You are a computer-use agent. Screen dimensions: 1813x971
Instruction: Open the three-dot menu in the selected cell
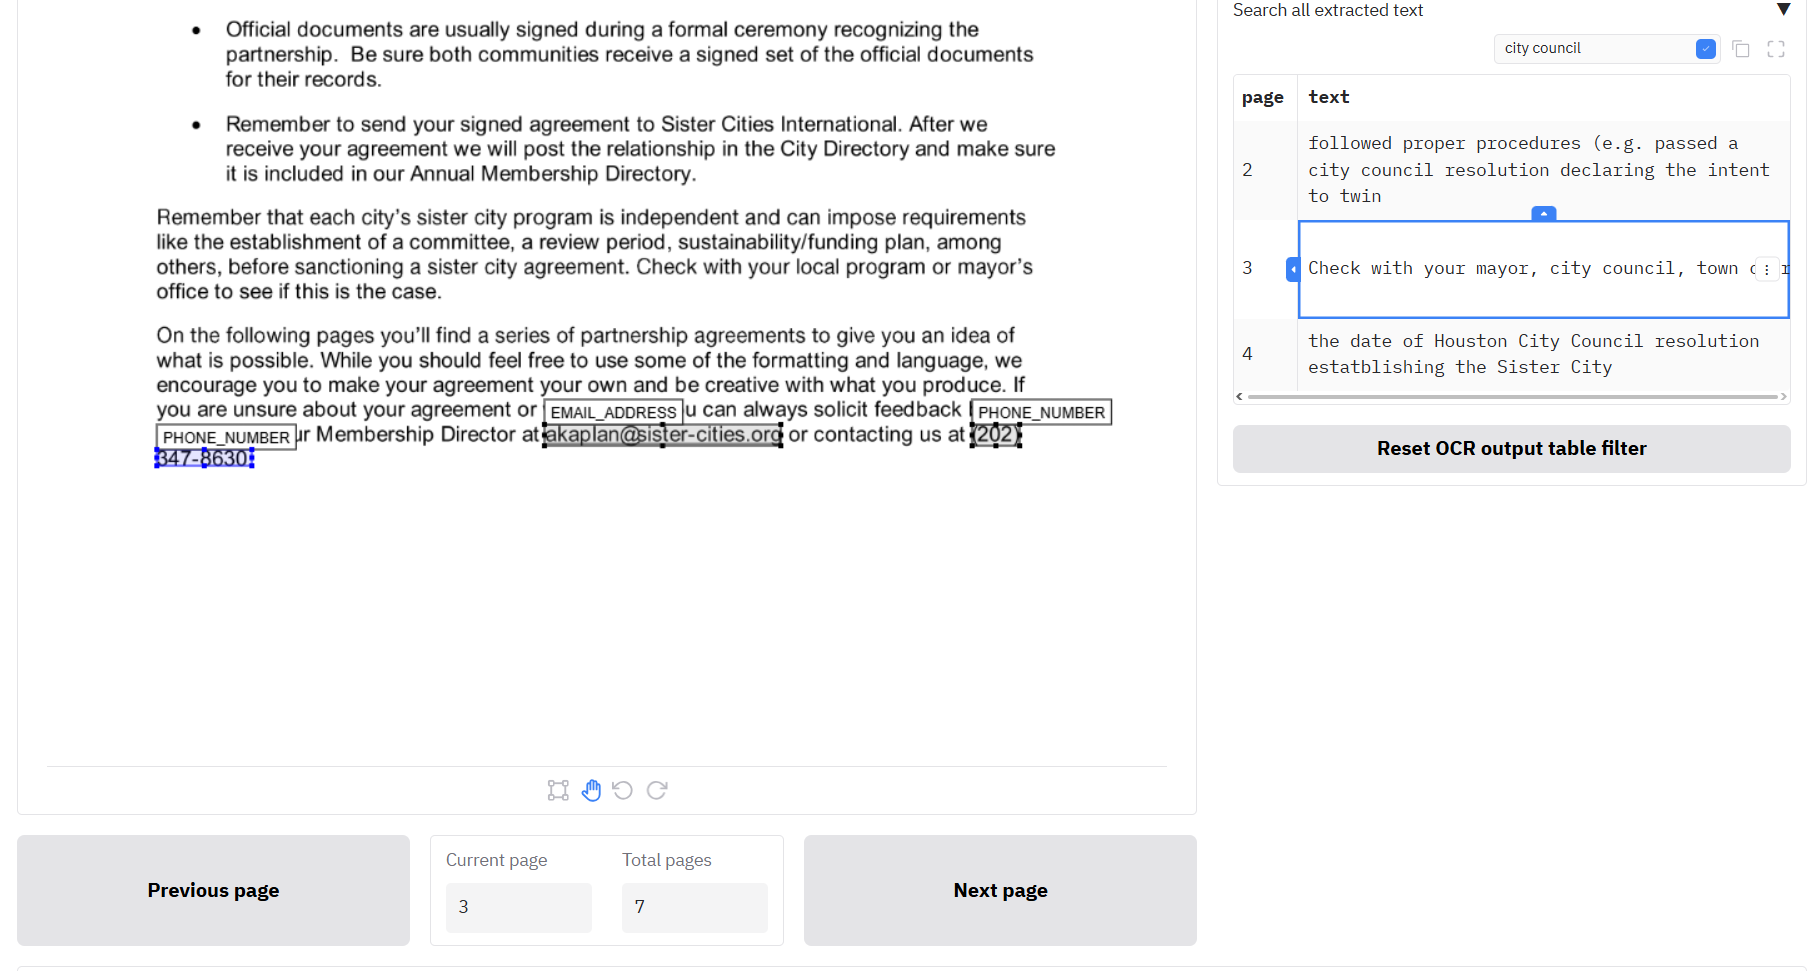coord(1767,269)
